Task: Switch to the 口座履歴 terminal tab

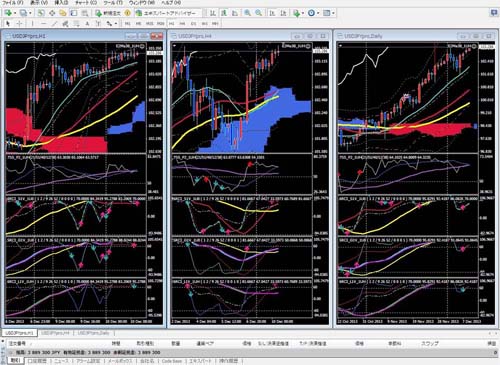Action: [x=36, y=361]
